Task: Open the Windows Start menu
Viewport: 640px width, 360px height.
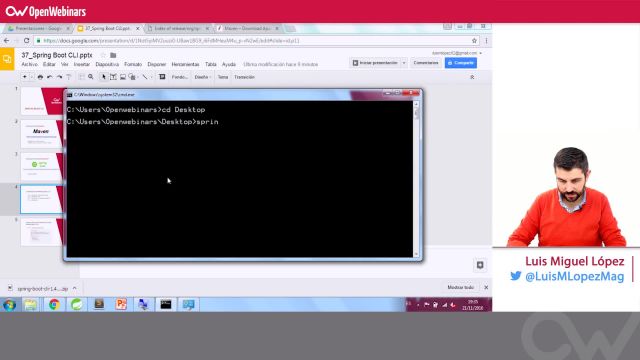Action: (9, 305)
